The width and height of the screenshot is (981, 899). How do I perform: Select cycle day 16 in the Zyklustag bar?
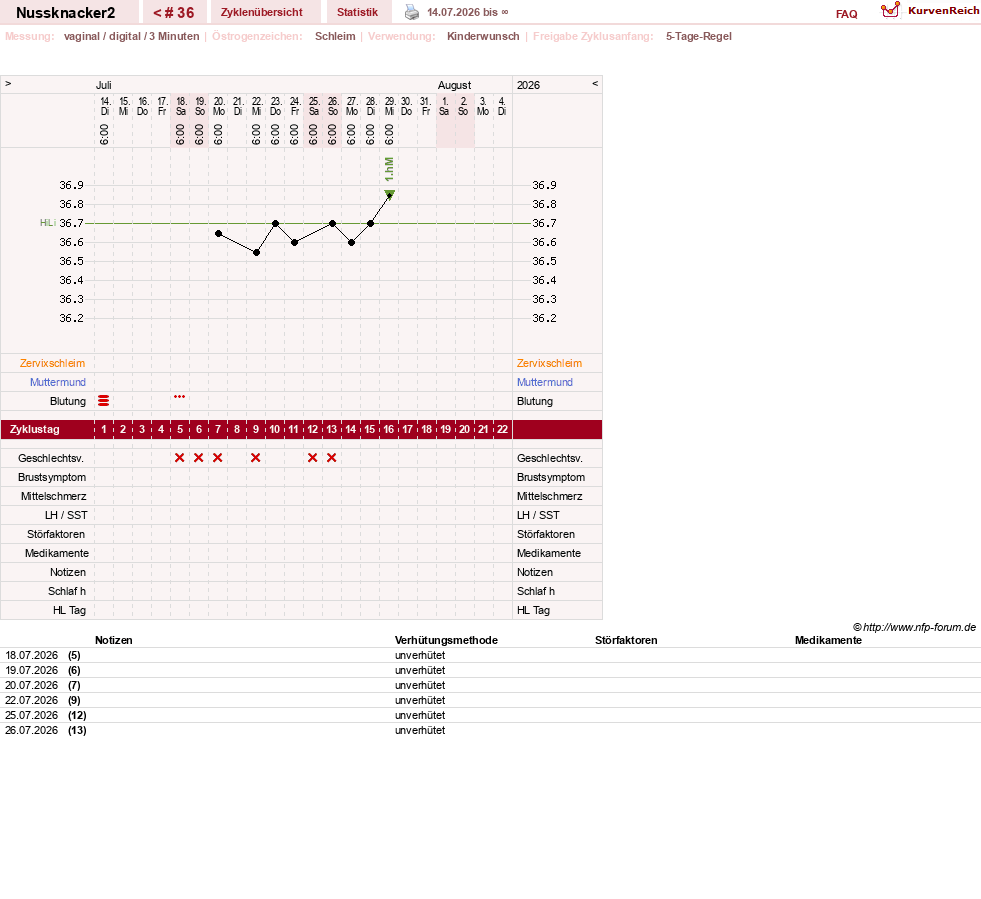[x=389, y=429]
